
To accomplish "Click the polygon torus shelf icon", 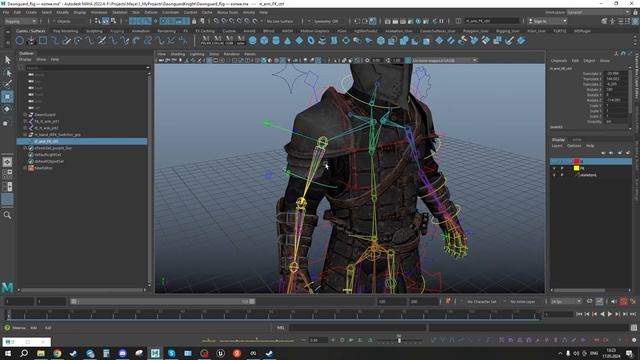I will [311, 40].
